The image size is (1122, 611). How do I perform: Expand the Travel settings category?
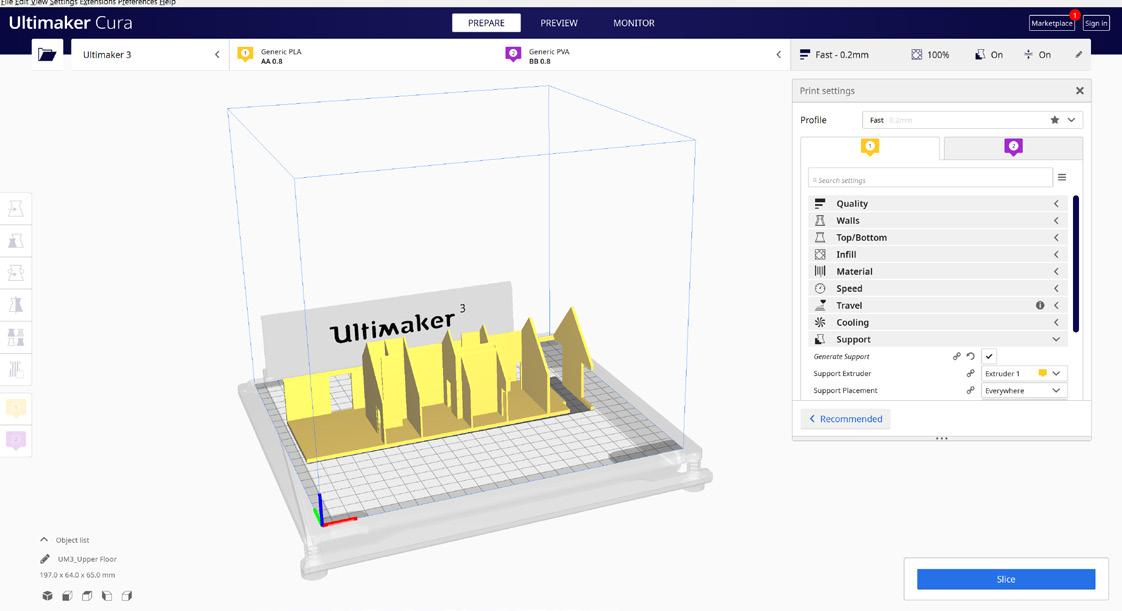point(937,306)
